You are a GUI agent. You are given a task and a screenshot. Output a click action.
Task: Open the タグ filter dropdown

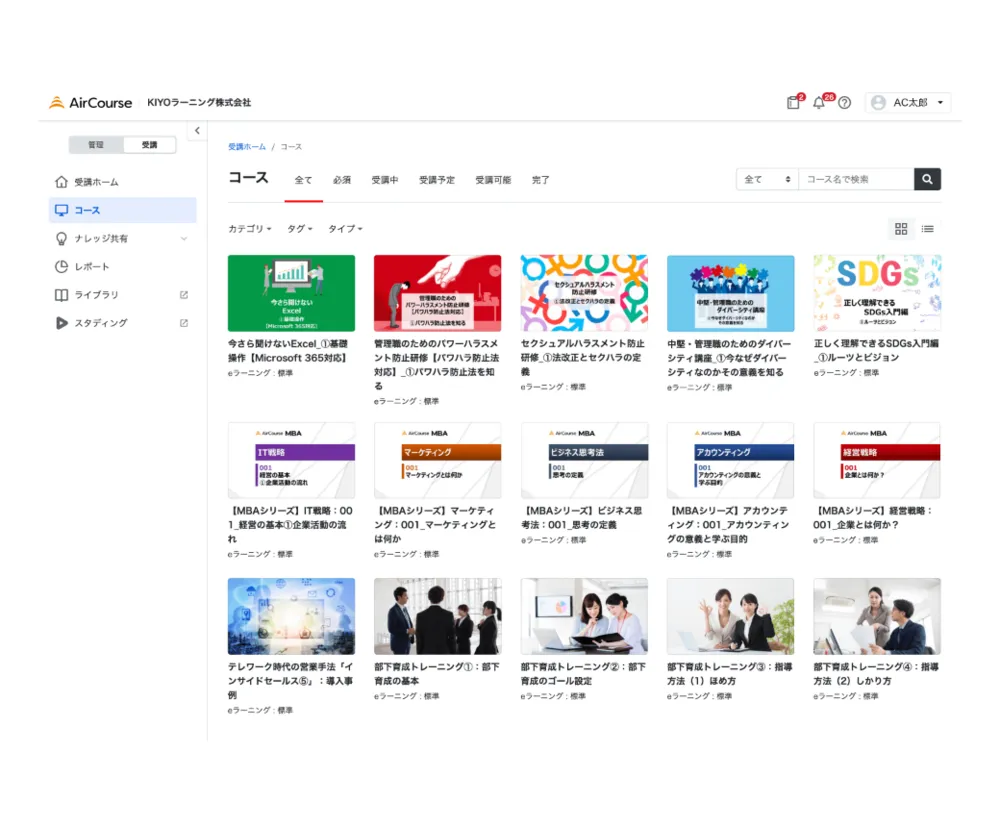(299, 229)
